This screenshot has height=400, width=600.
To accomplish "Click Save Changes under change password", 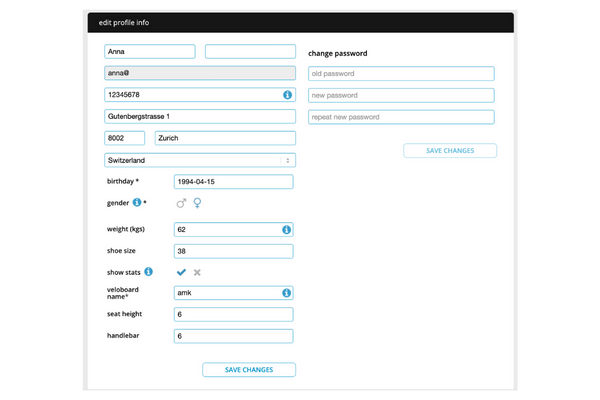I will [450, 150].
